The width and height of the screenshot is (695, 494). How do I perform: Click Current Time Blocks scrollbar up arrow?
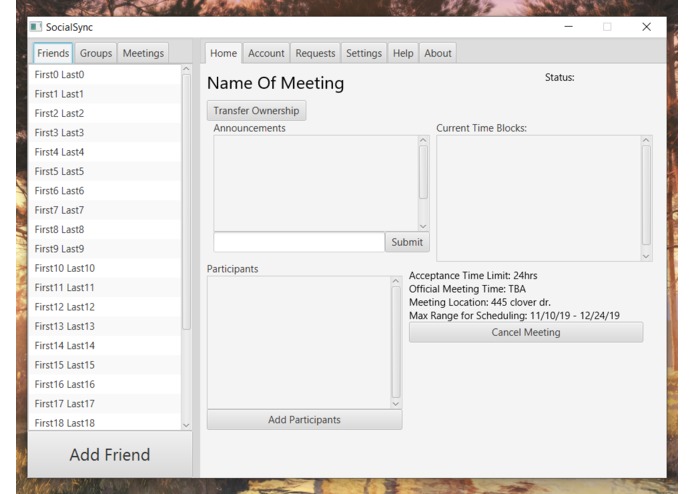pyautogui.click(x=646, y=140)
